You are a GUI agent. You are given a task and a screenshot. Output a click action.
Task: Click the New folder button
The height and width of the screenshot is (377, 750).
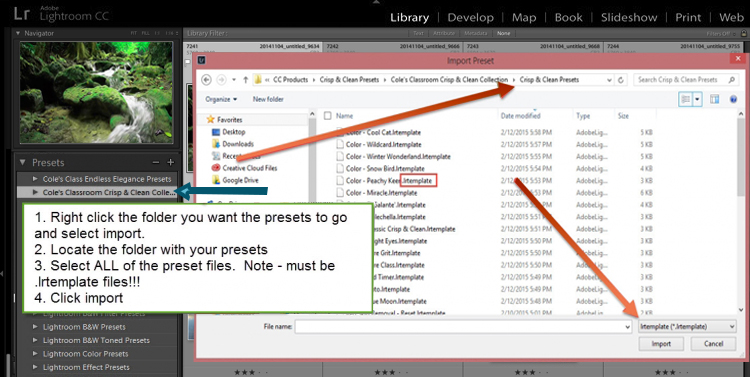pyautogui.click(x=268, y=99)
